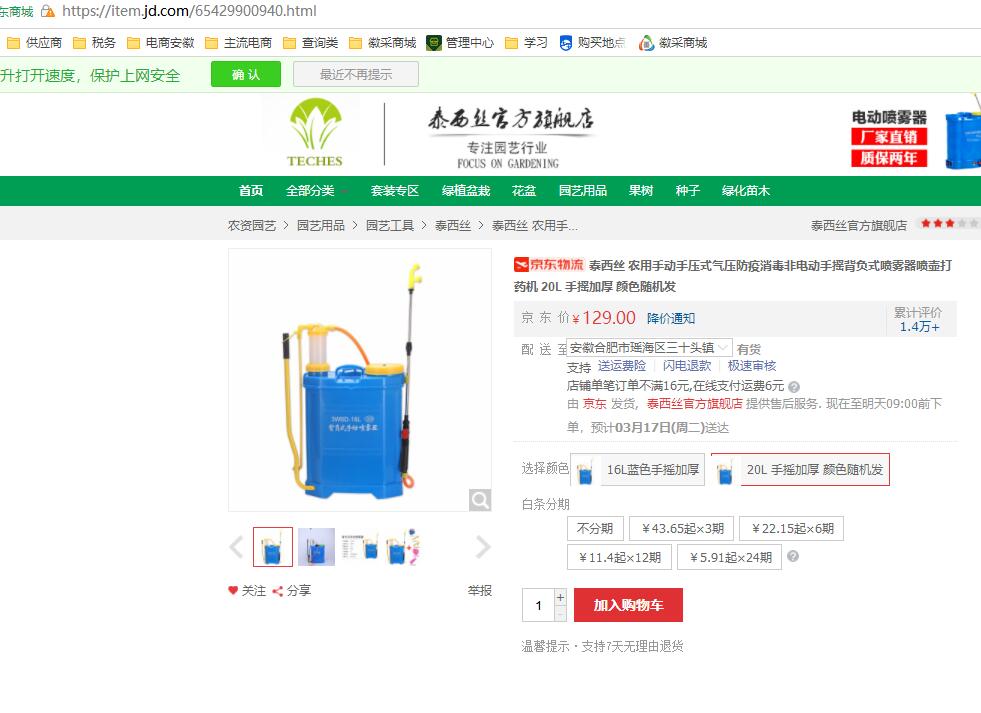Image resolution: width=981 pixels, height=713 pixels.
Task: Click the magnifier icon on product image
Action: click(480, 500)
